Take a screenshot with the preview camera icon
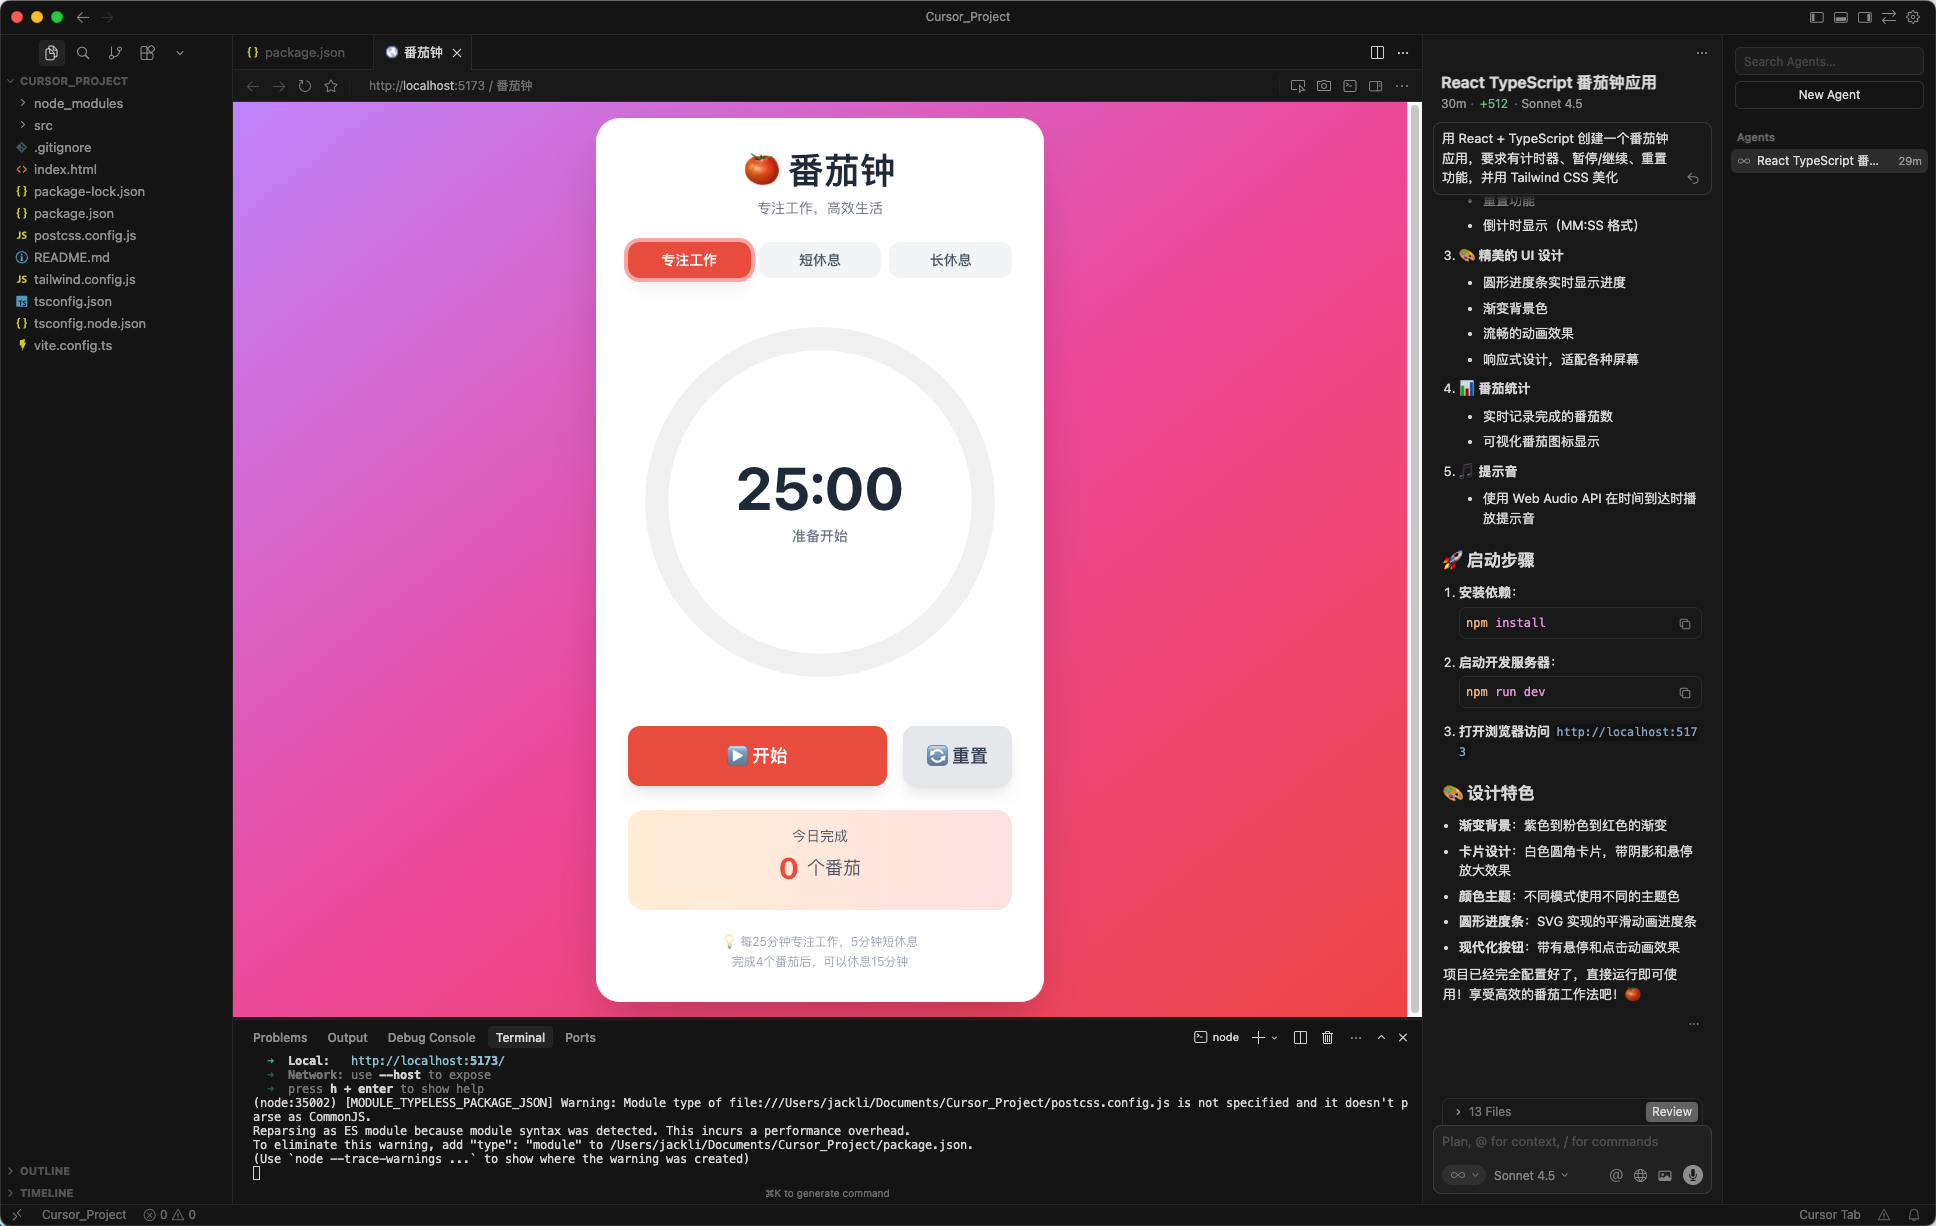 (x=1323, y=86)
